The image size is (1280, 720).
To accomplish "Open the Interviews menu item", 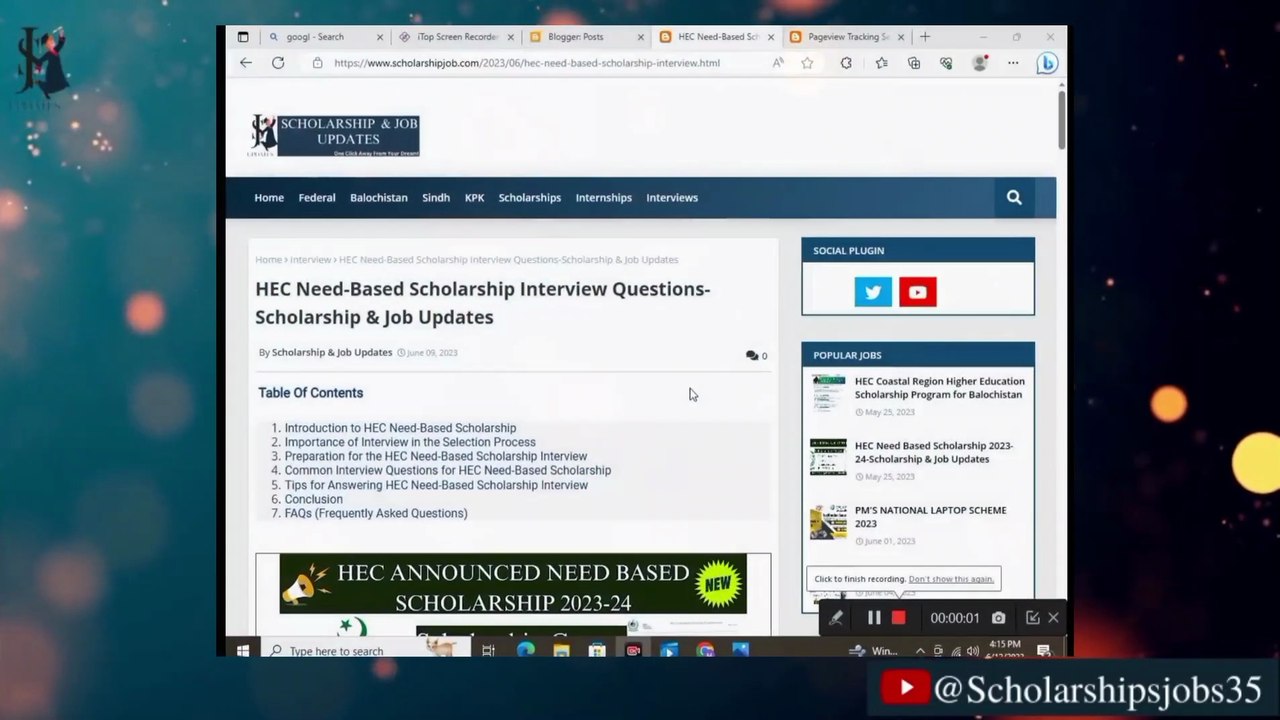I will point(672,198).
